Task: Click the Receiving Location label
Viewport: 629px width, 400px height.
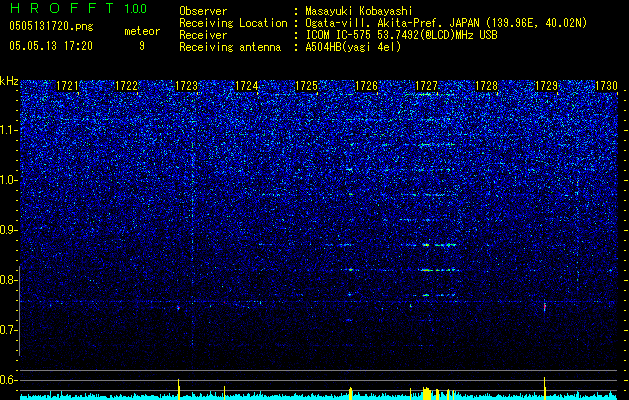Action: [233, 23]
